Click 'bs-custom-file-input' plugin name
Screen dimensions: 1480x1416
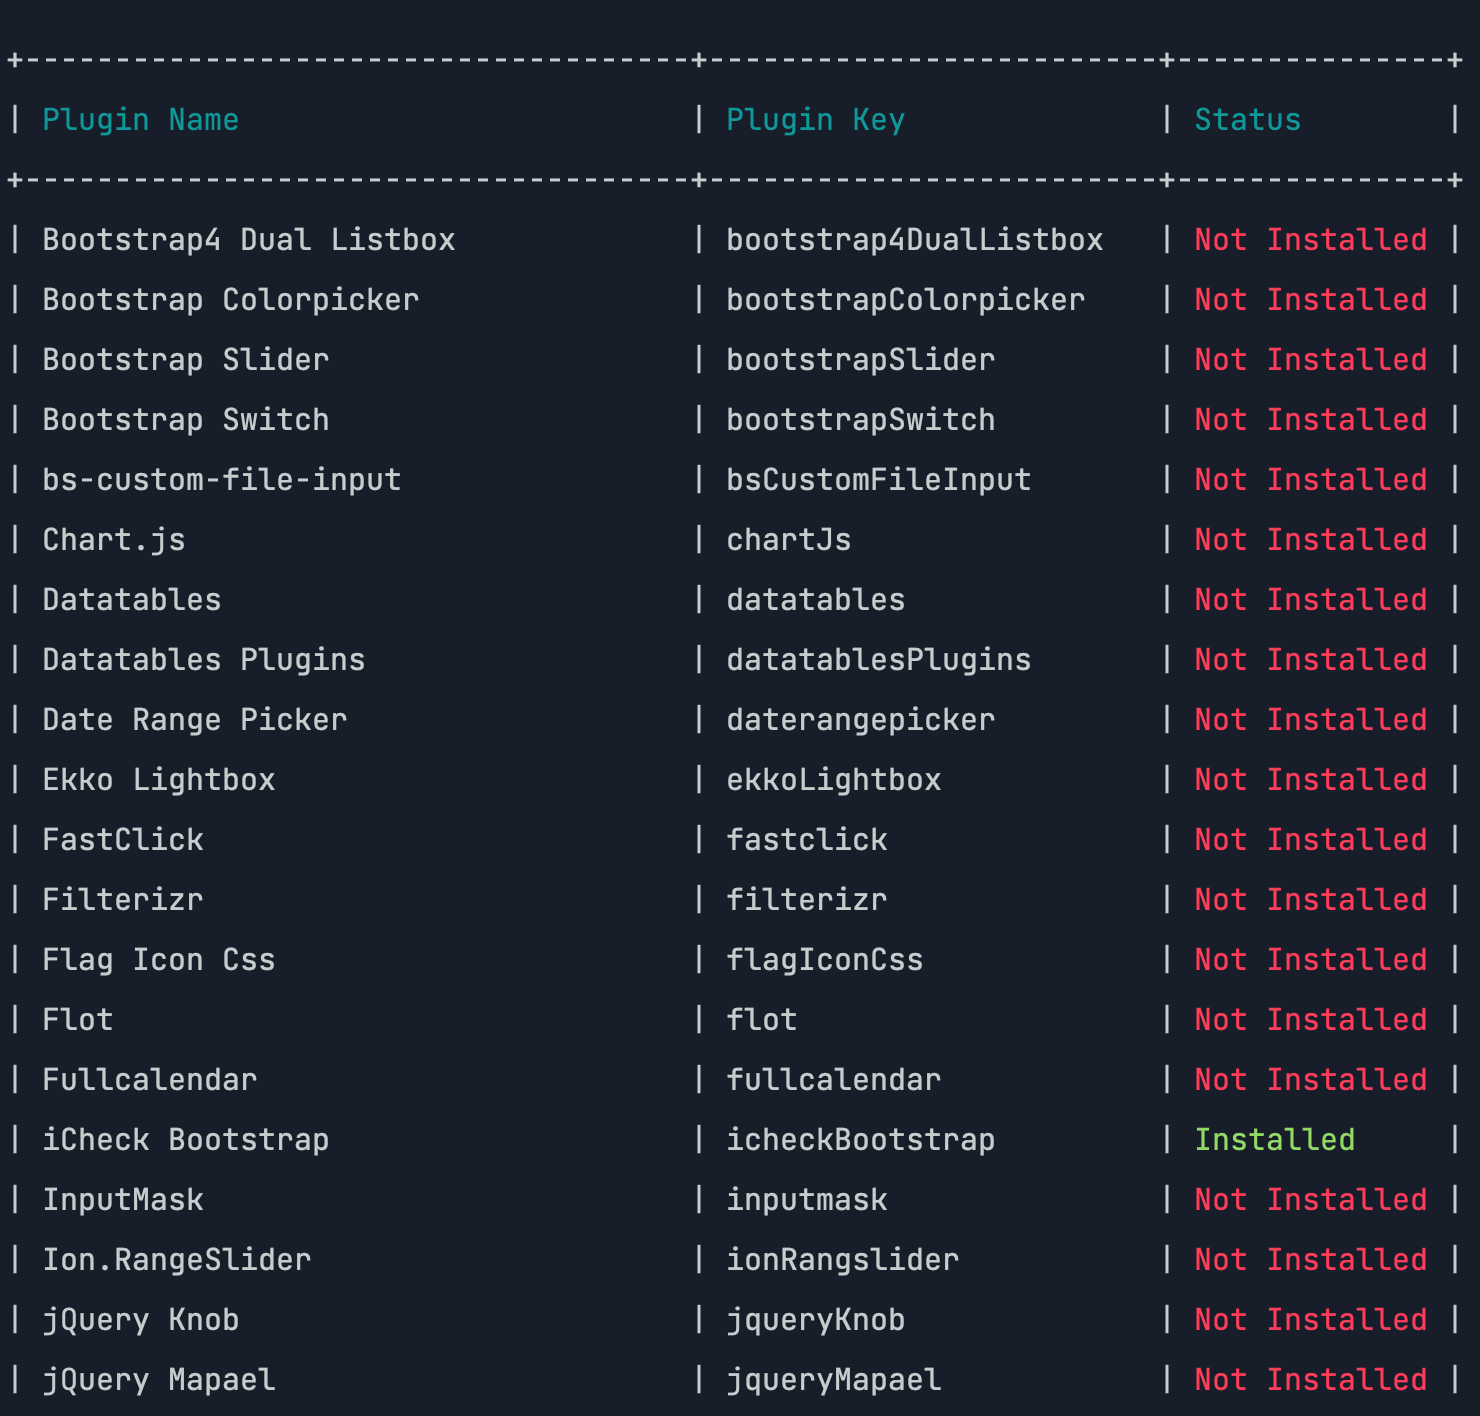222,480
